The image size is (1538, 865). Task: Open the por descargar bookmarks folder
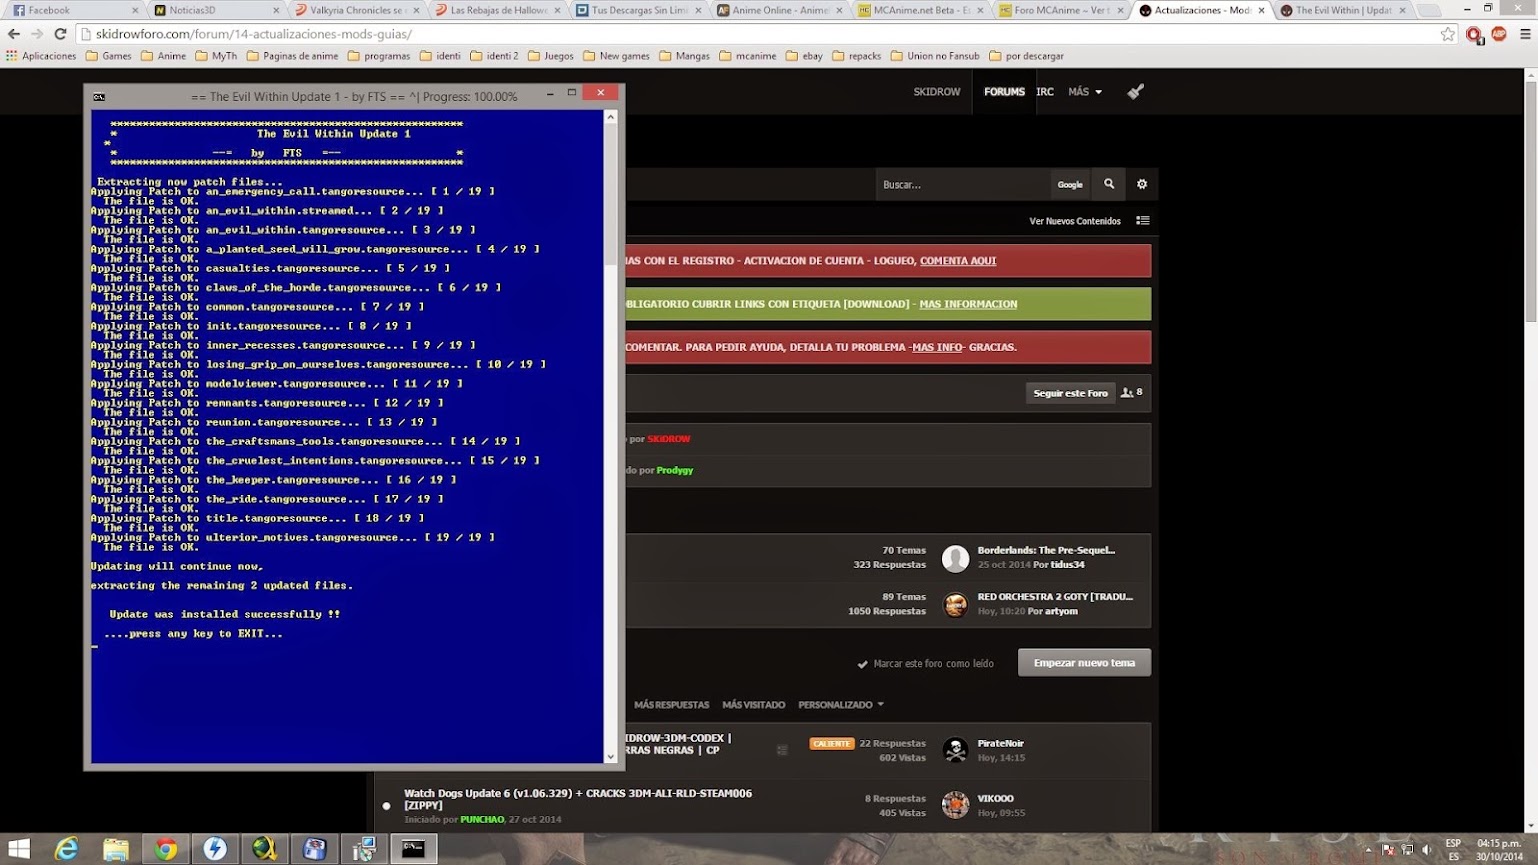tap(1026, 56)
